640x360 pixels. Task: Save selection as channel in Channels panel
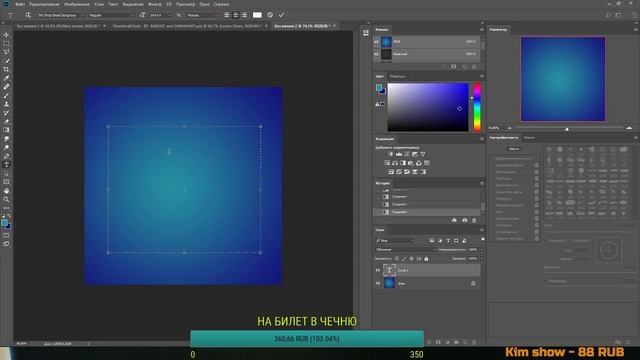pos(454,66)
